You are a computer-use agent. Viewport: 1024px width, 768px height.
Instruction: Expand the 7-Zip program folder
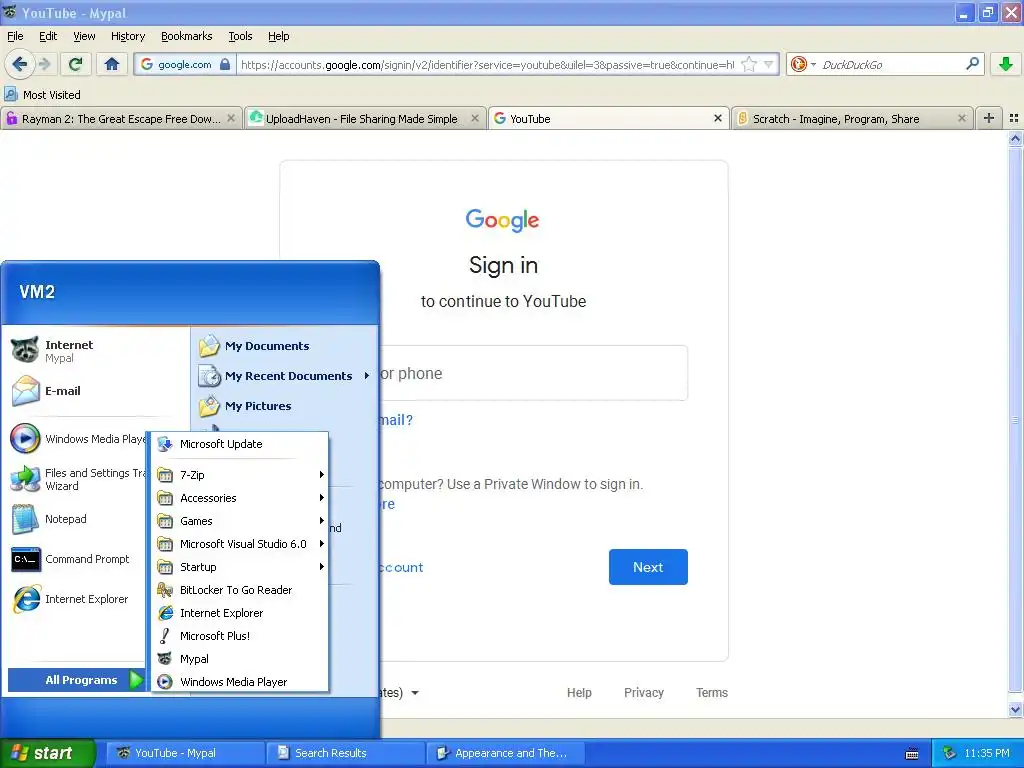click(240, 475)
